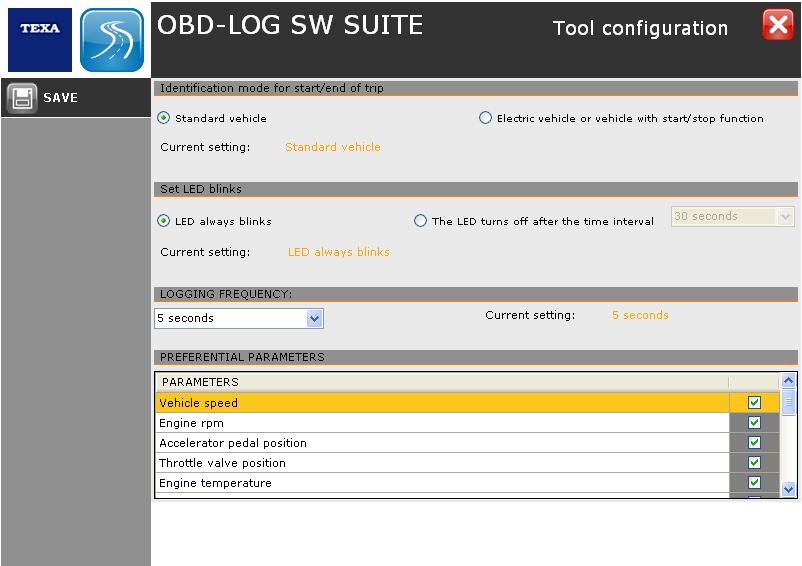This screenshot has height=566, width=802.
Task: Open the logging frequency 5 seconds dropdown
Action: [x=239, y=318]
